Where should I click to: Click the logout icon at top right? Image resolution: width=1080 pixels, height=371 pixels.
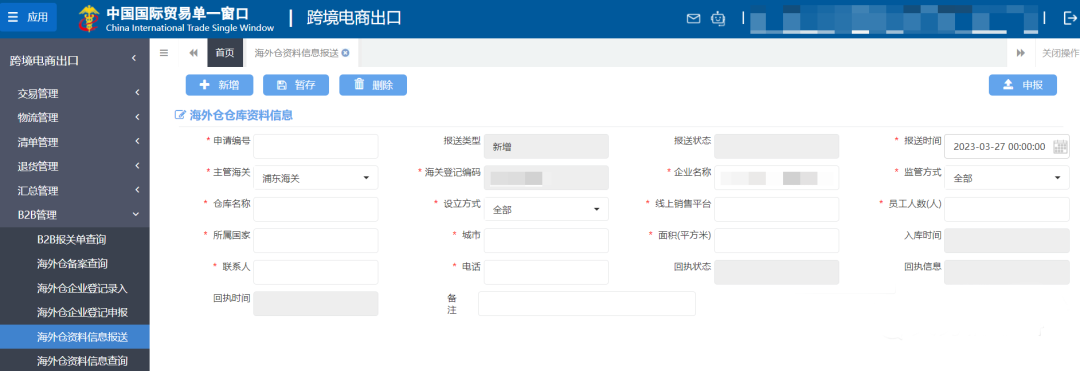tap(1070, 19)
